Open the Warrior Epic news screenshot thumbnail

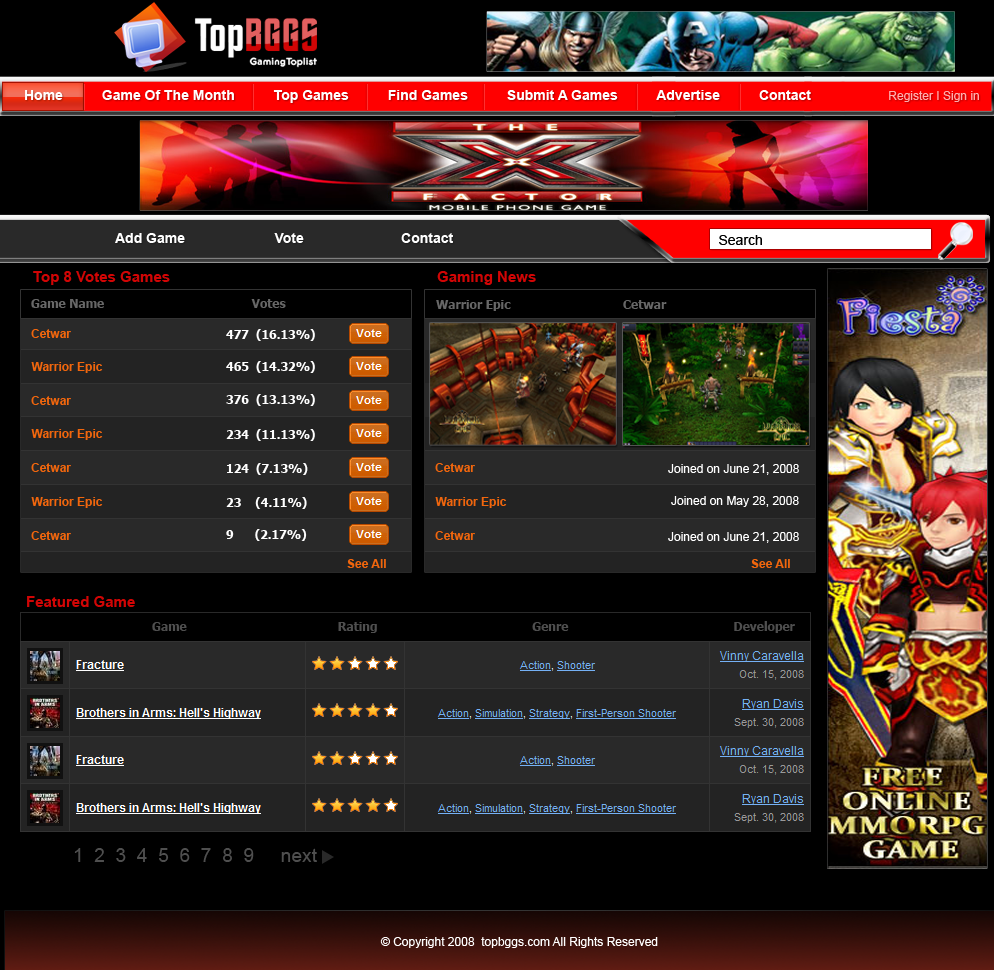pyautogui.click(x=523, y=384)
